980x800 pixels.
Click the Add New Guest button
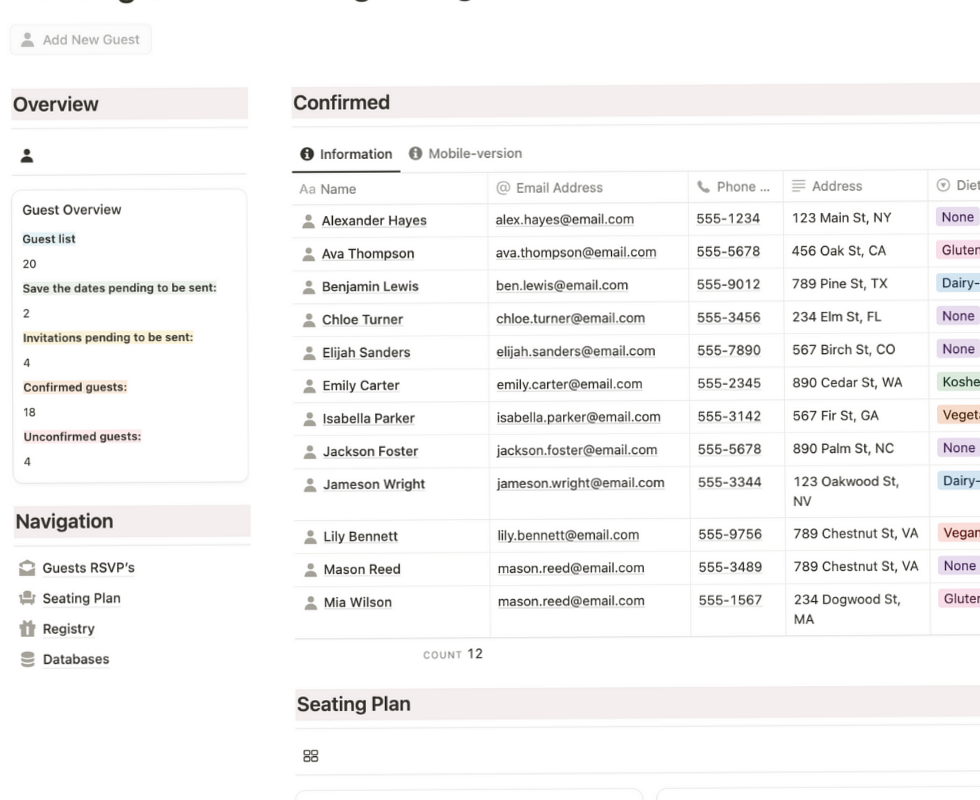[80, 39]
